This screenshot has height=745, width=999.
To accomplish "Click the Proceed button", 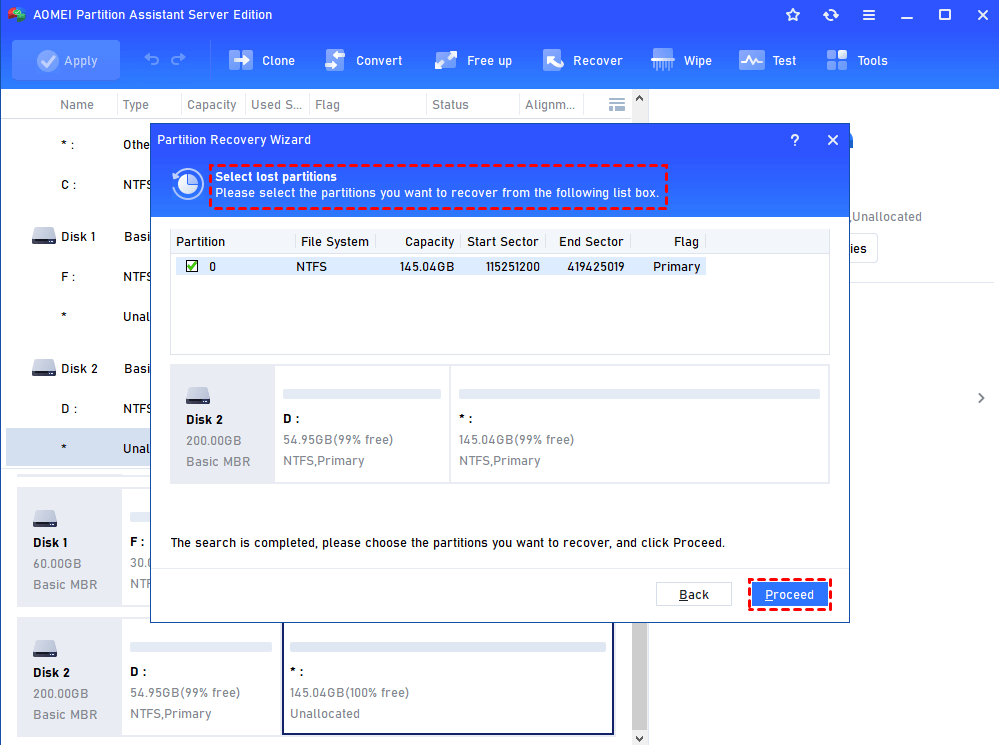I will tap(789, 595).
